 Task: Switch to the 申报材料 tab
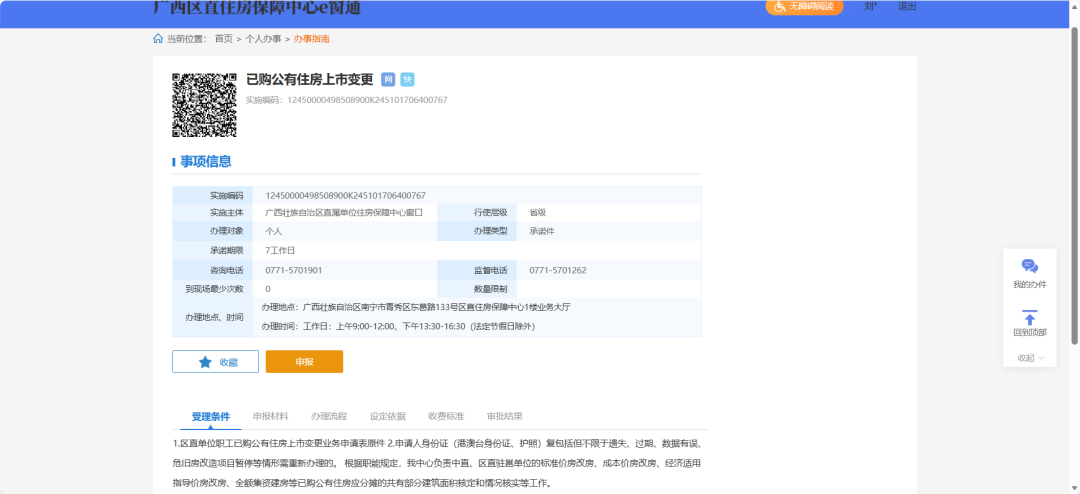270,416
